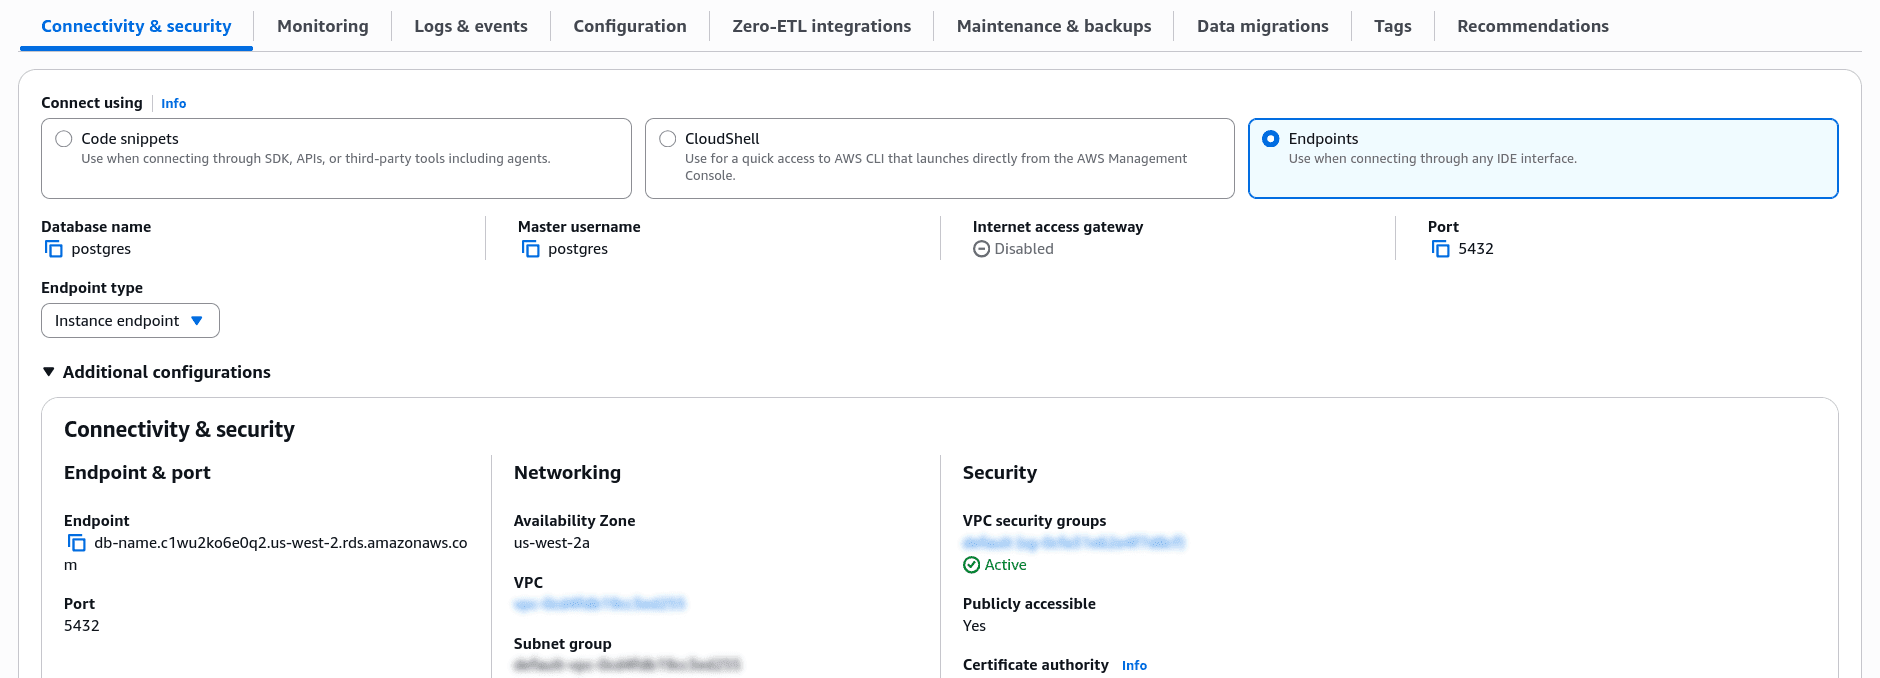Click the Endpoint & port heading
Image resolution: width=1880 pixels, height=678 pixels.
tap(137, 473)
